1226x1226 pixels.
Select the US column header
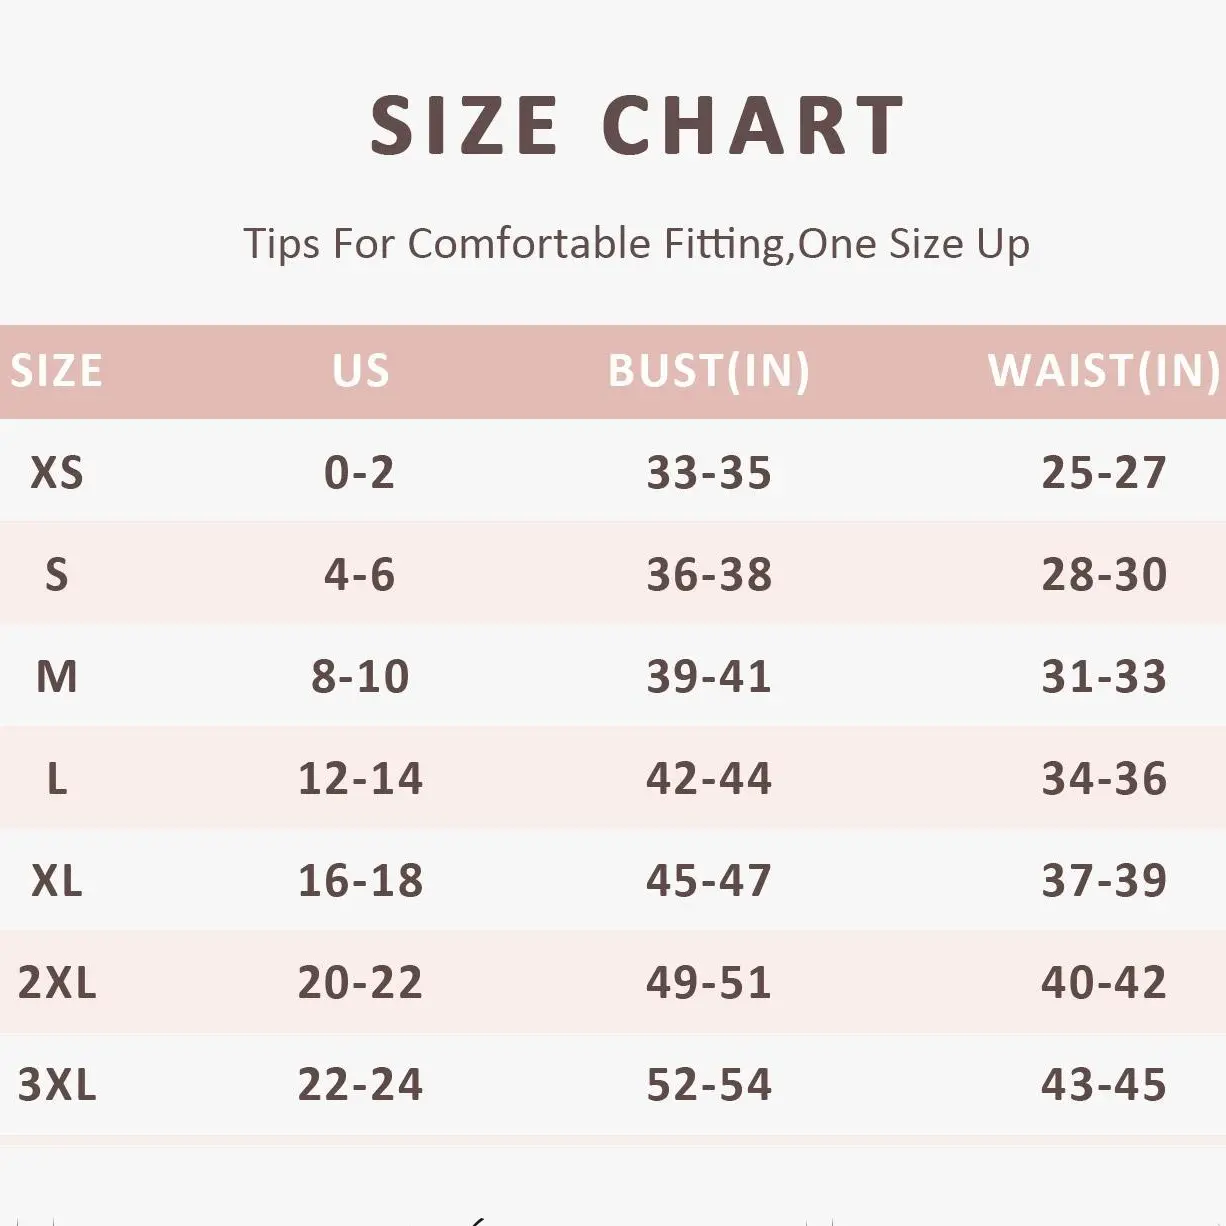(361, 371)
